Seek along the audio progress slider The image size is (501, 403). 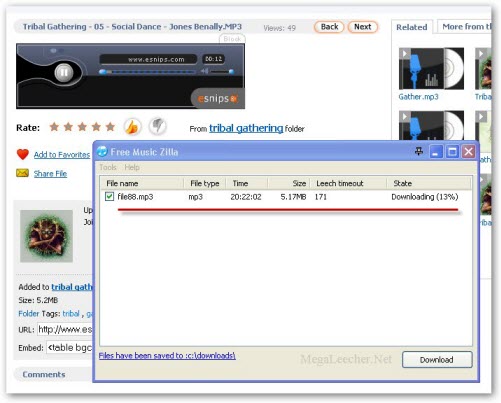(148, 72)
